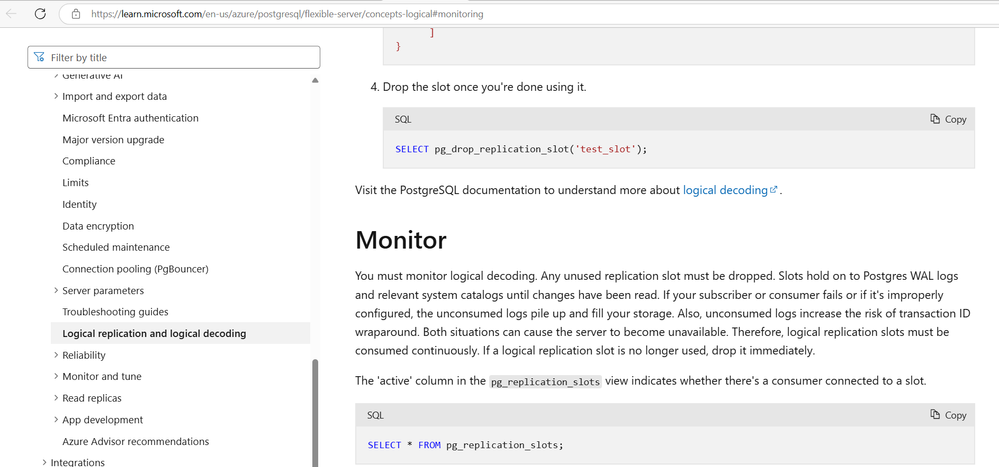Expand the Server parameters node
This screenshot has width=999, height=467.
click(56, 291)
